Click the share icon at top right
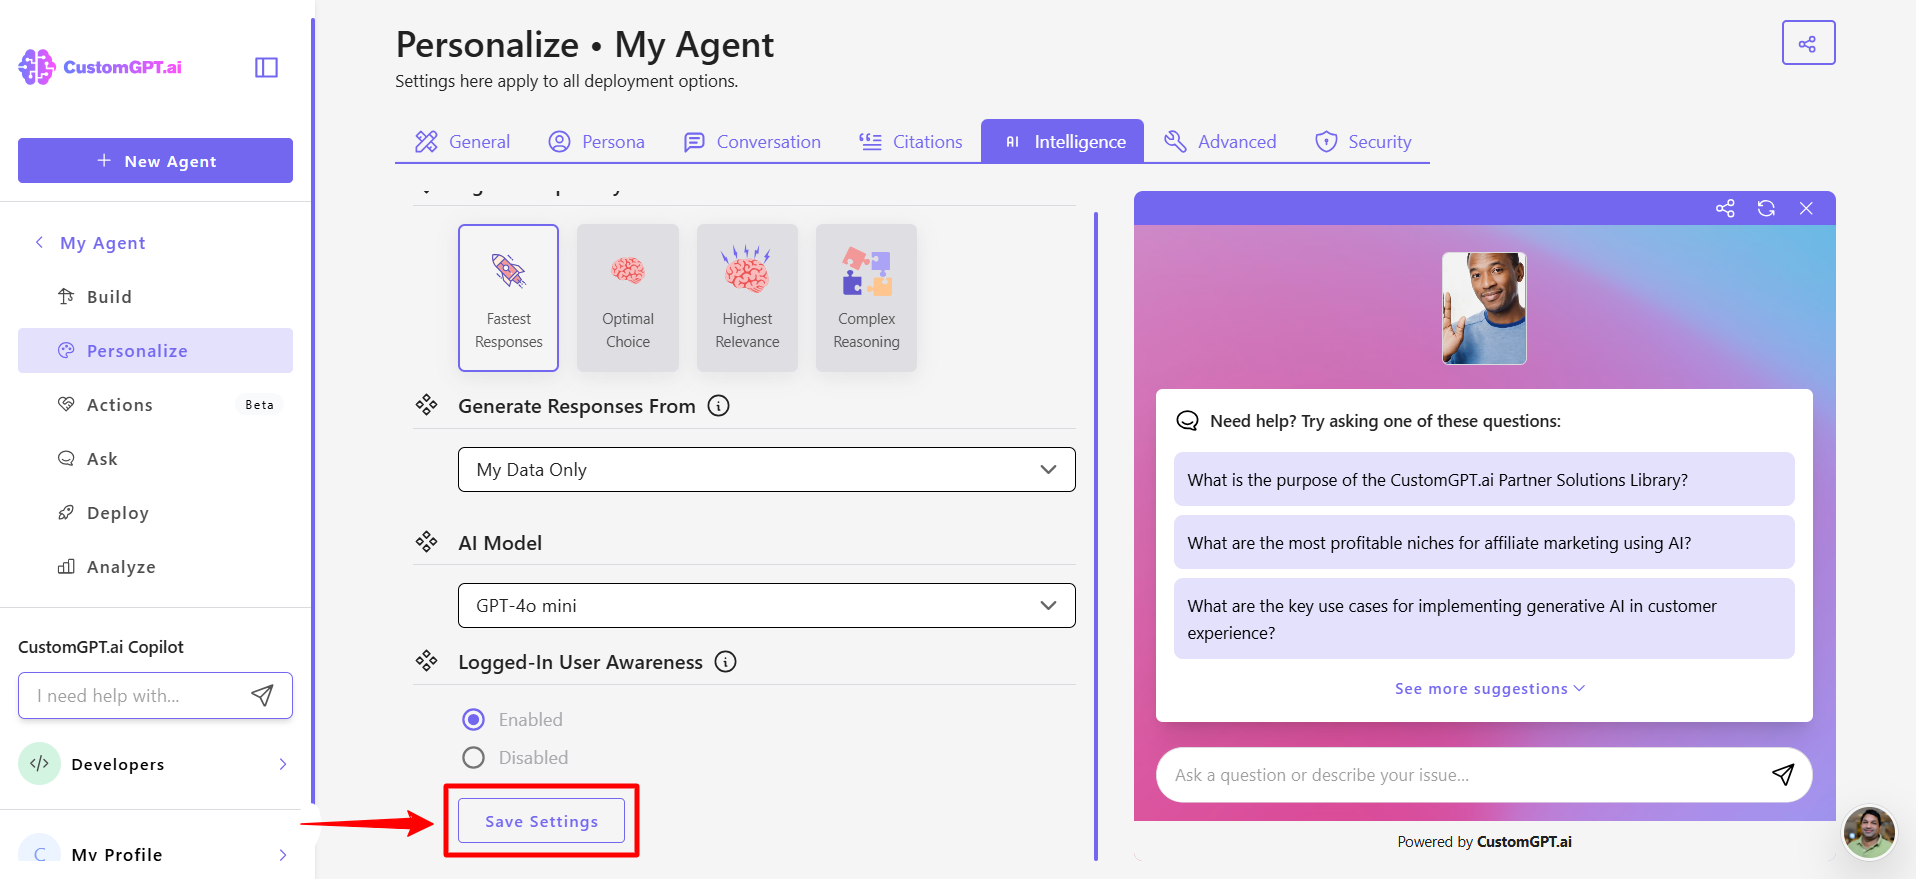The height and width of the screenshot is (879, 1920). click(x=1808, y=43)
